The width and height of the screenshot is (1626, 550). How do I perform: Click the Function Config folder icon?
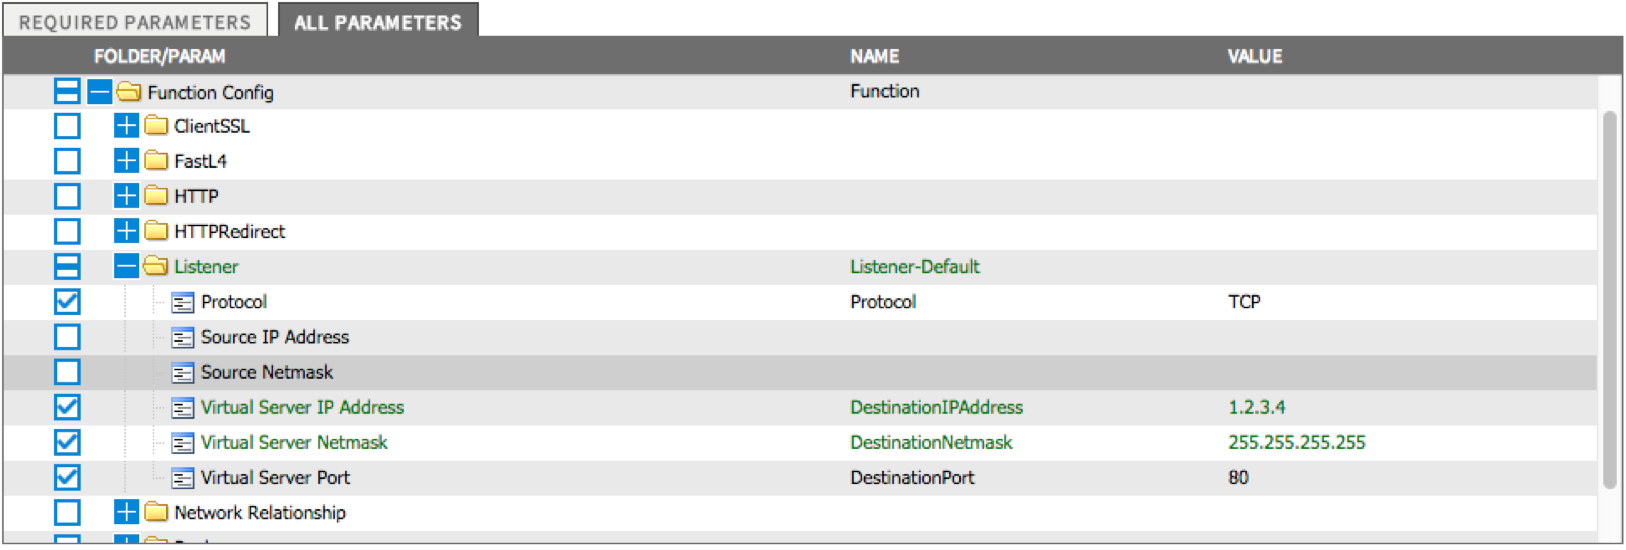pyautogui.click(x=128, y=92)
